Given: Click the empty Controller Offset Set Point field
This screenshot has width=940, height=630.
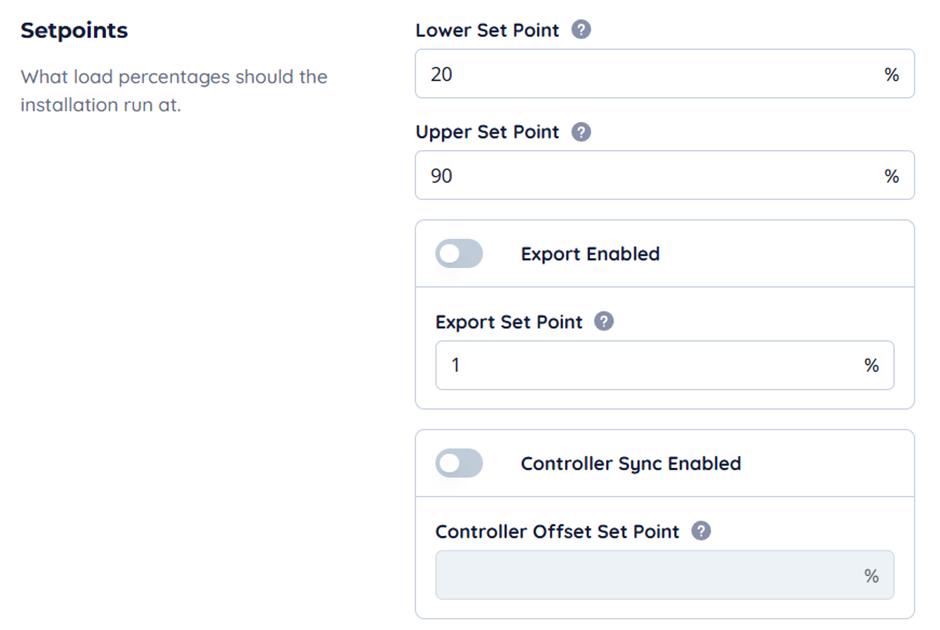Looking at the screenshot, I should (640, 576).
